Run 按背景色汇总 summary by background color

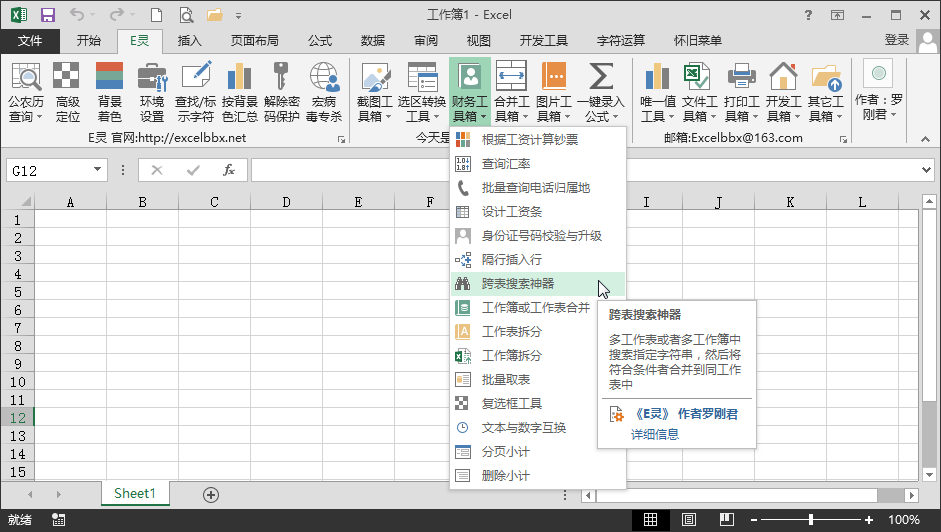click(x=239, y=92)
